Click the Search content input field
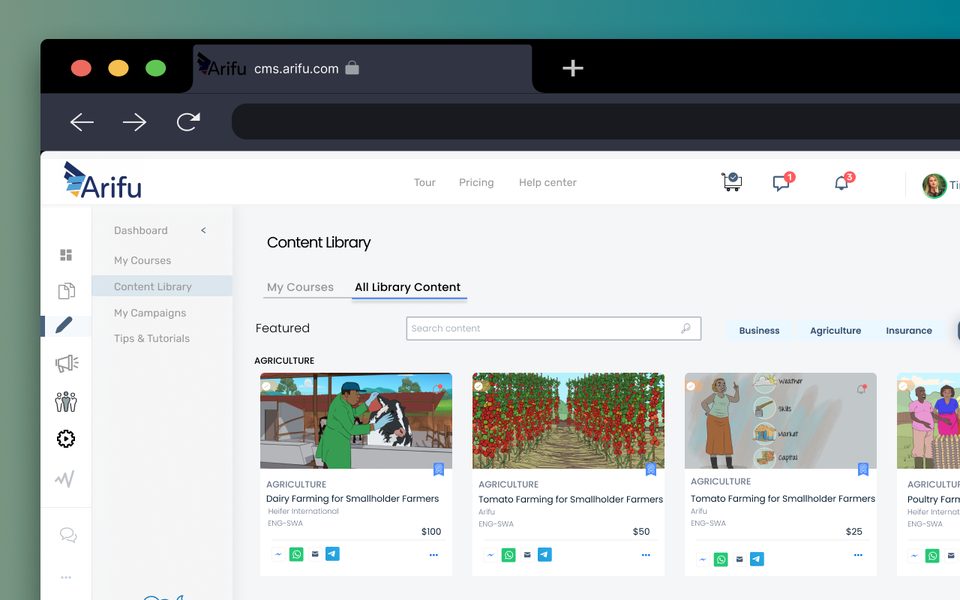 [x=553, y=329]
